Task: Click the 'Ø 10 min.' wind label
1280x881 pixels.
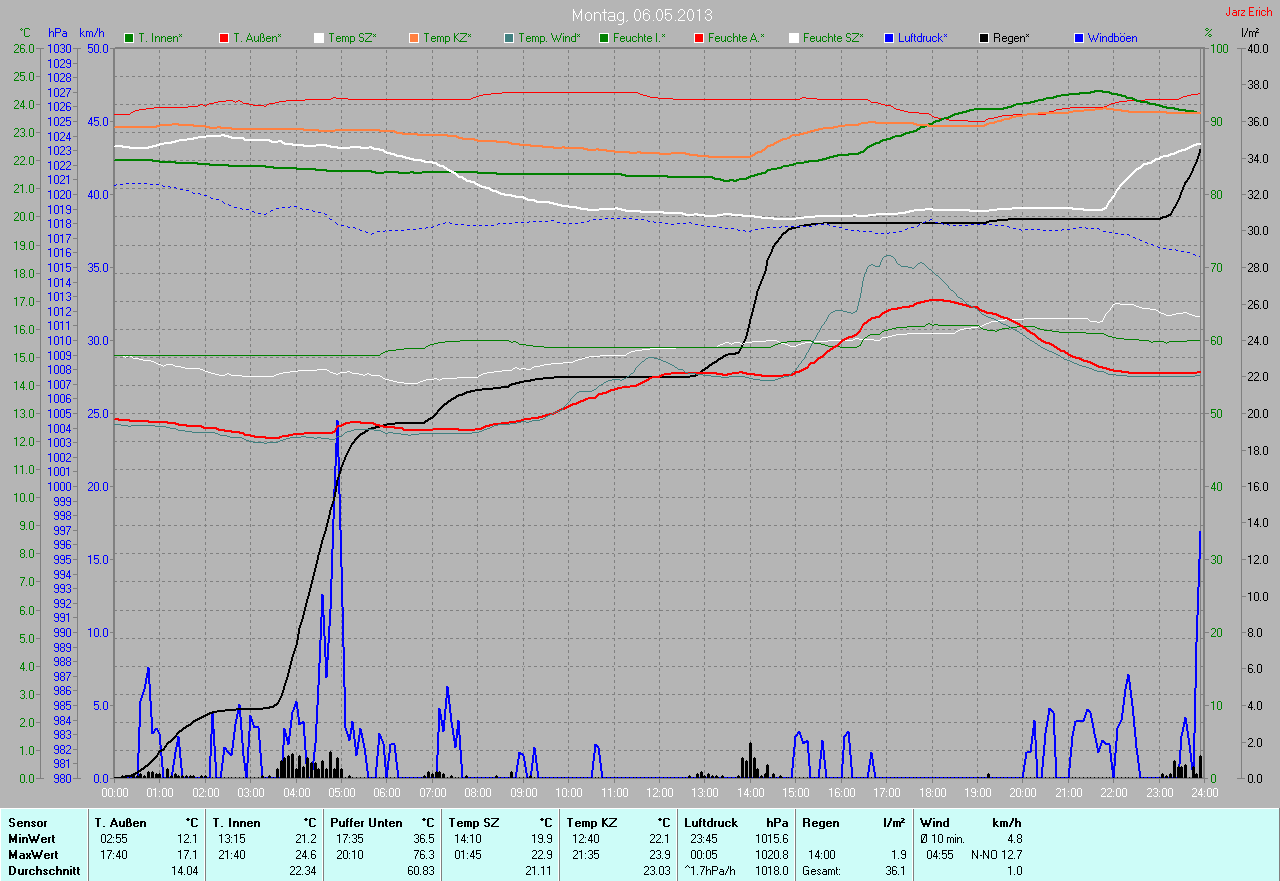Action: pyautogui.click(x=943, y=839)
